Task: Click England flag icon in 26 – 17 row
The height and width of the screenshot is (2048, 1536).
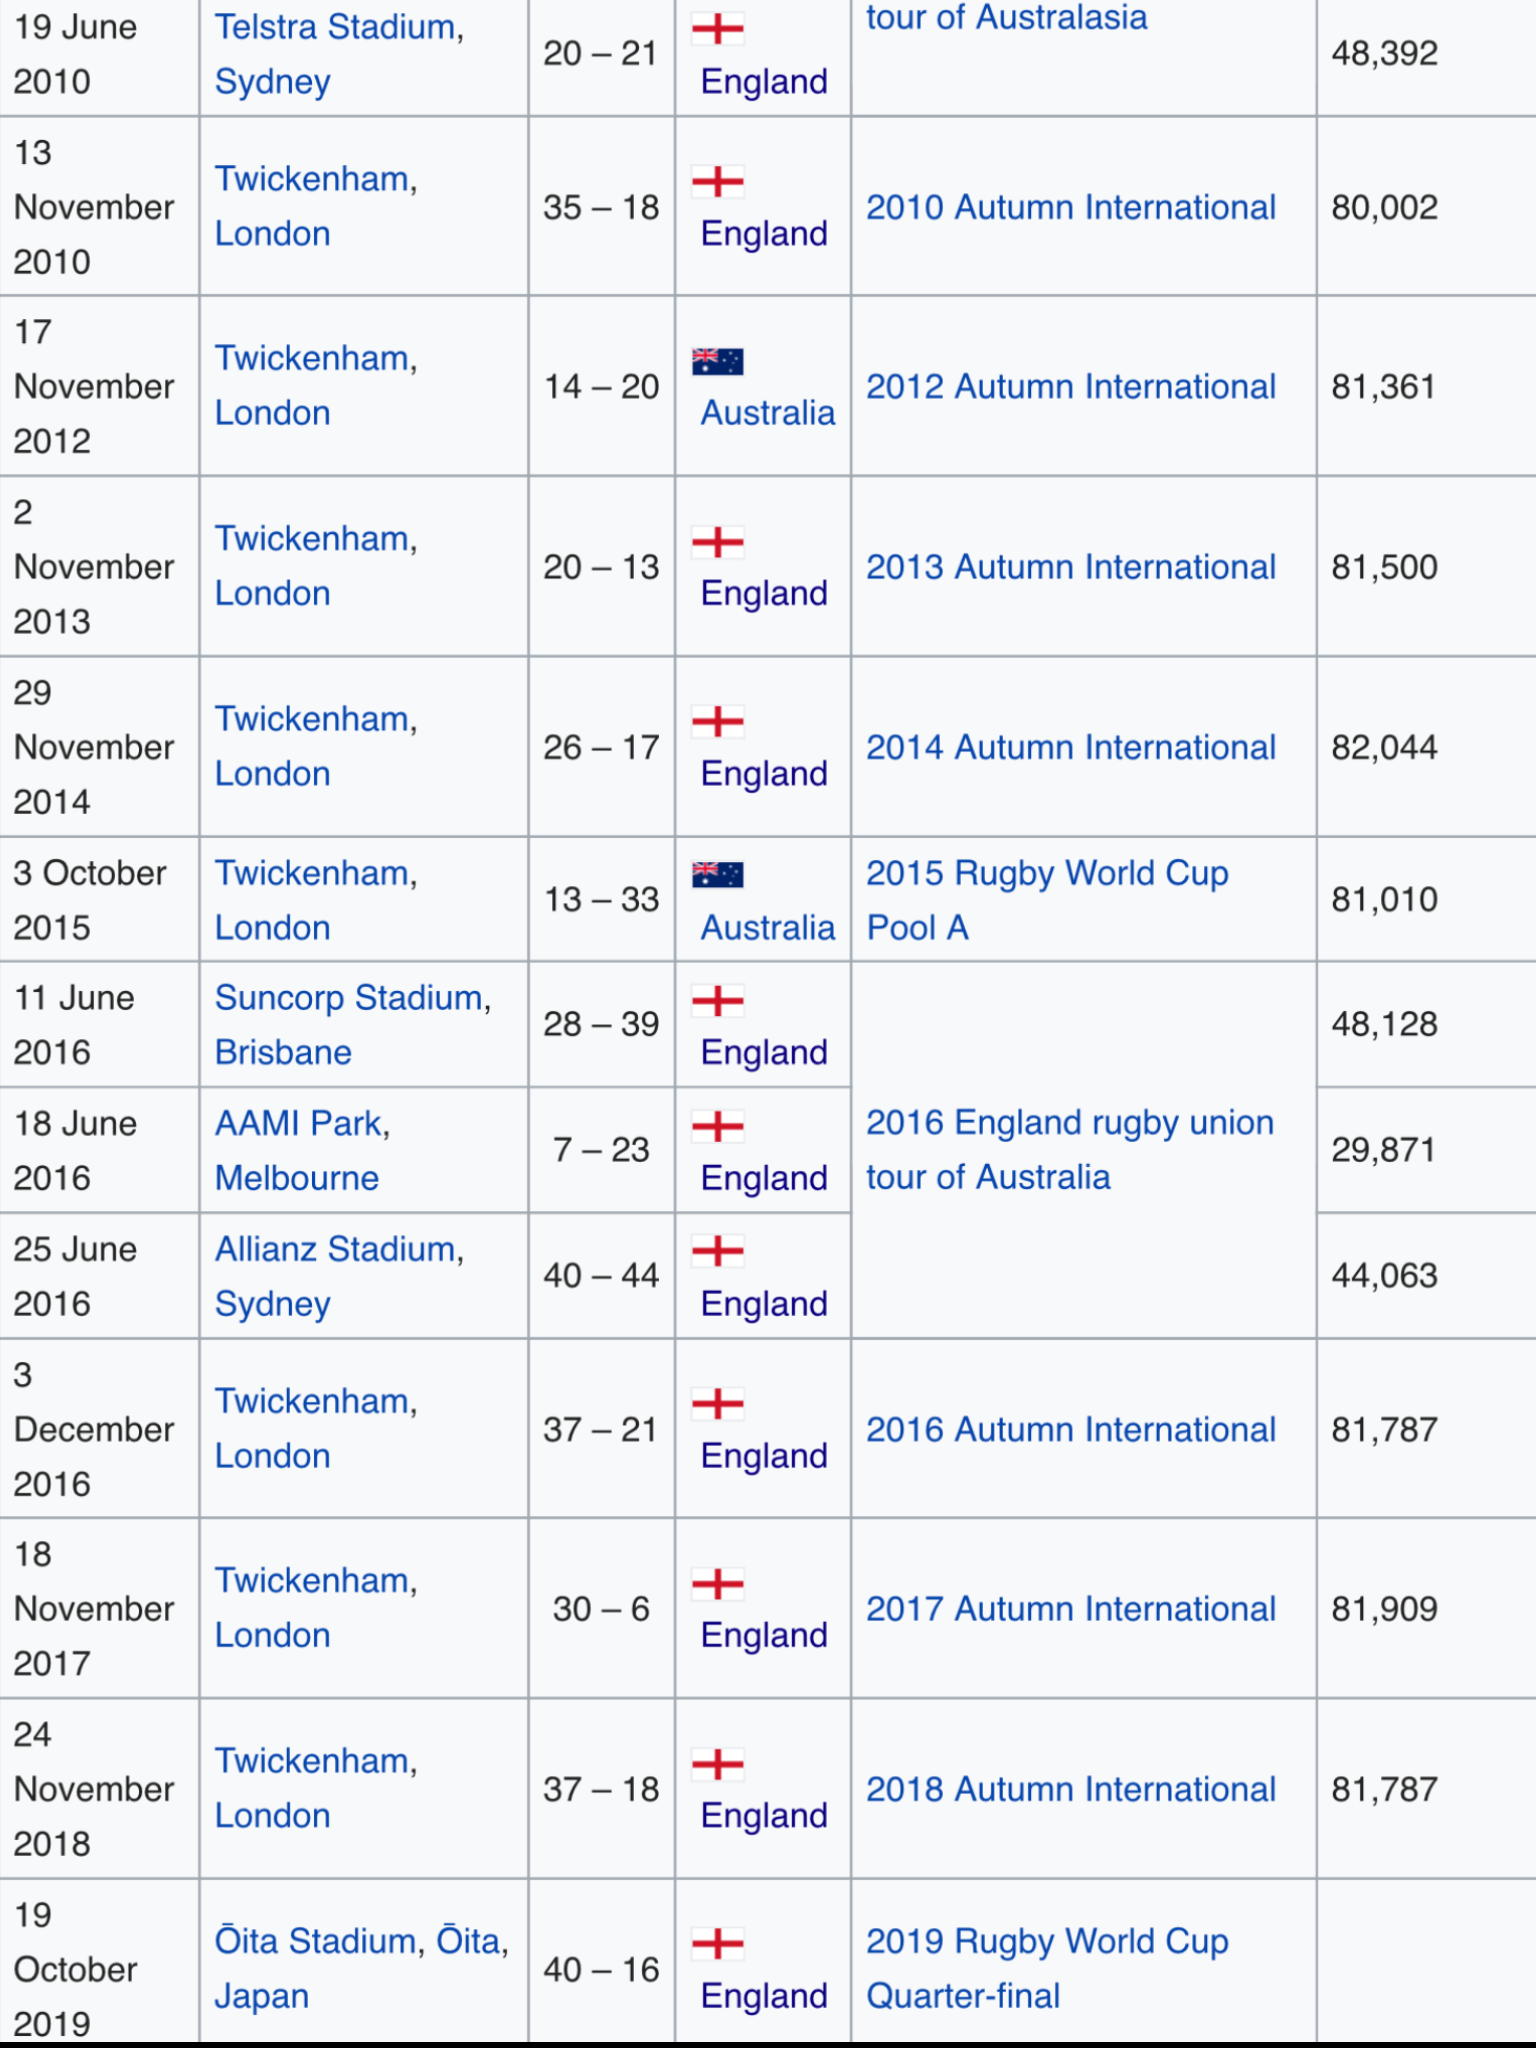Action: tap(717, 721)
